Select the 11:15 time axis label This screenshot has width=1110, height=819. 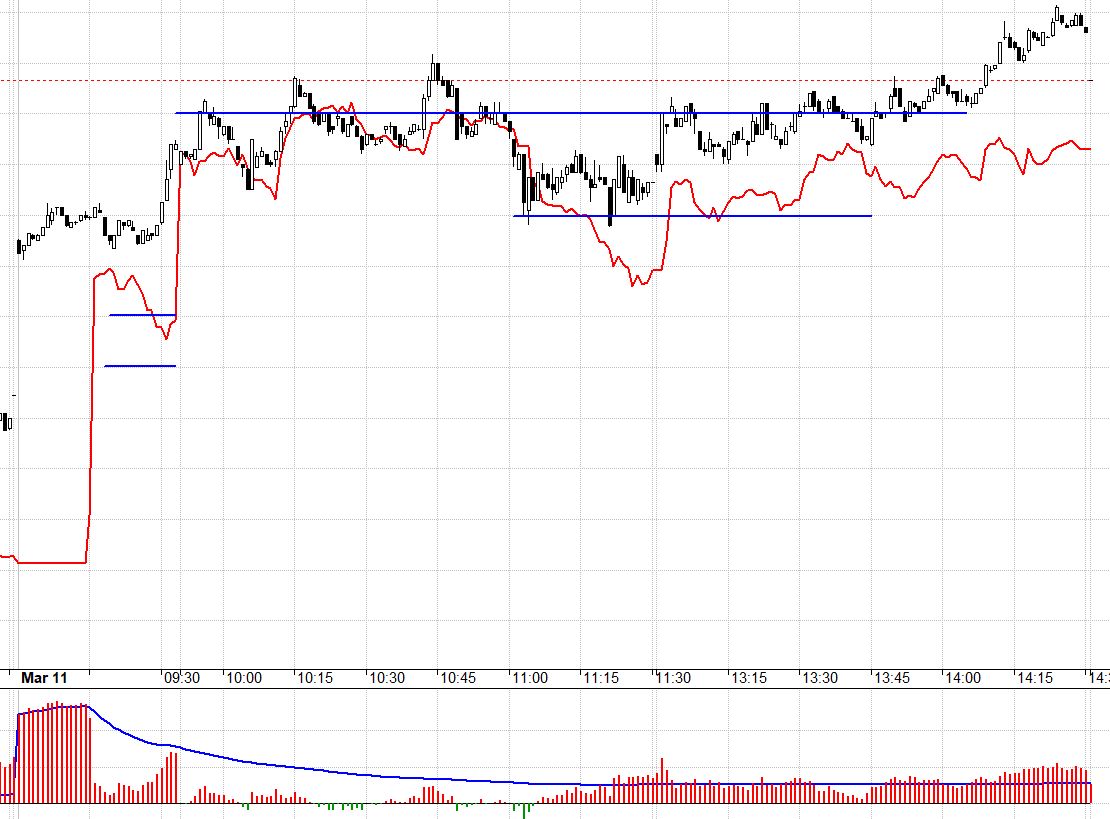tap(601, 678)
